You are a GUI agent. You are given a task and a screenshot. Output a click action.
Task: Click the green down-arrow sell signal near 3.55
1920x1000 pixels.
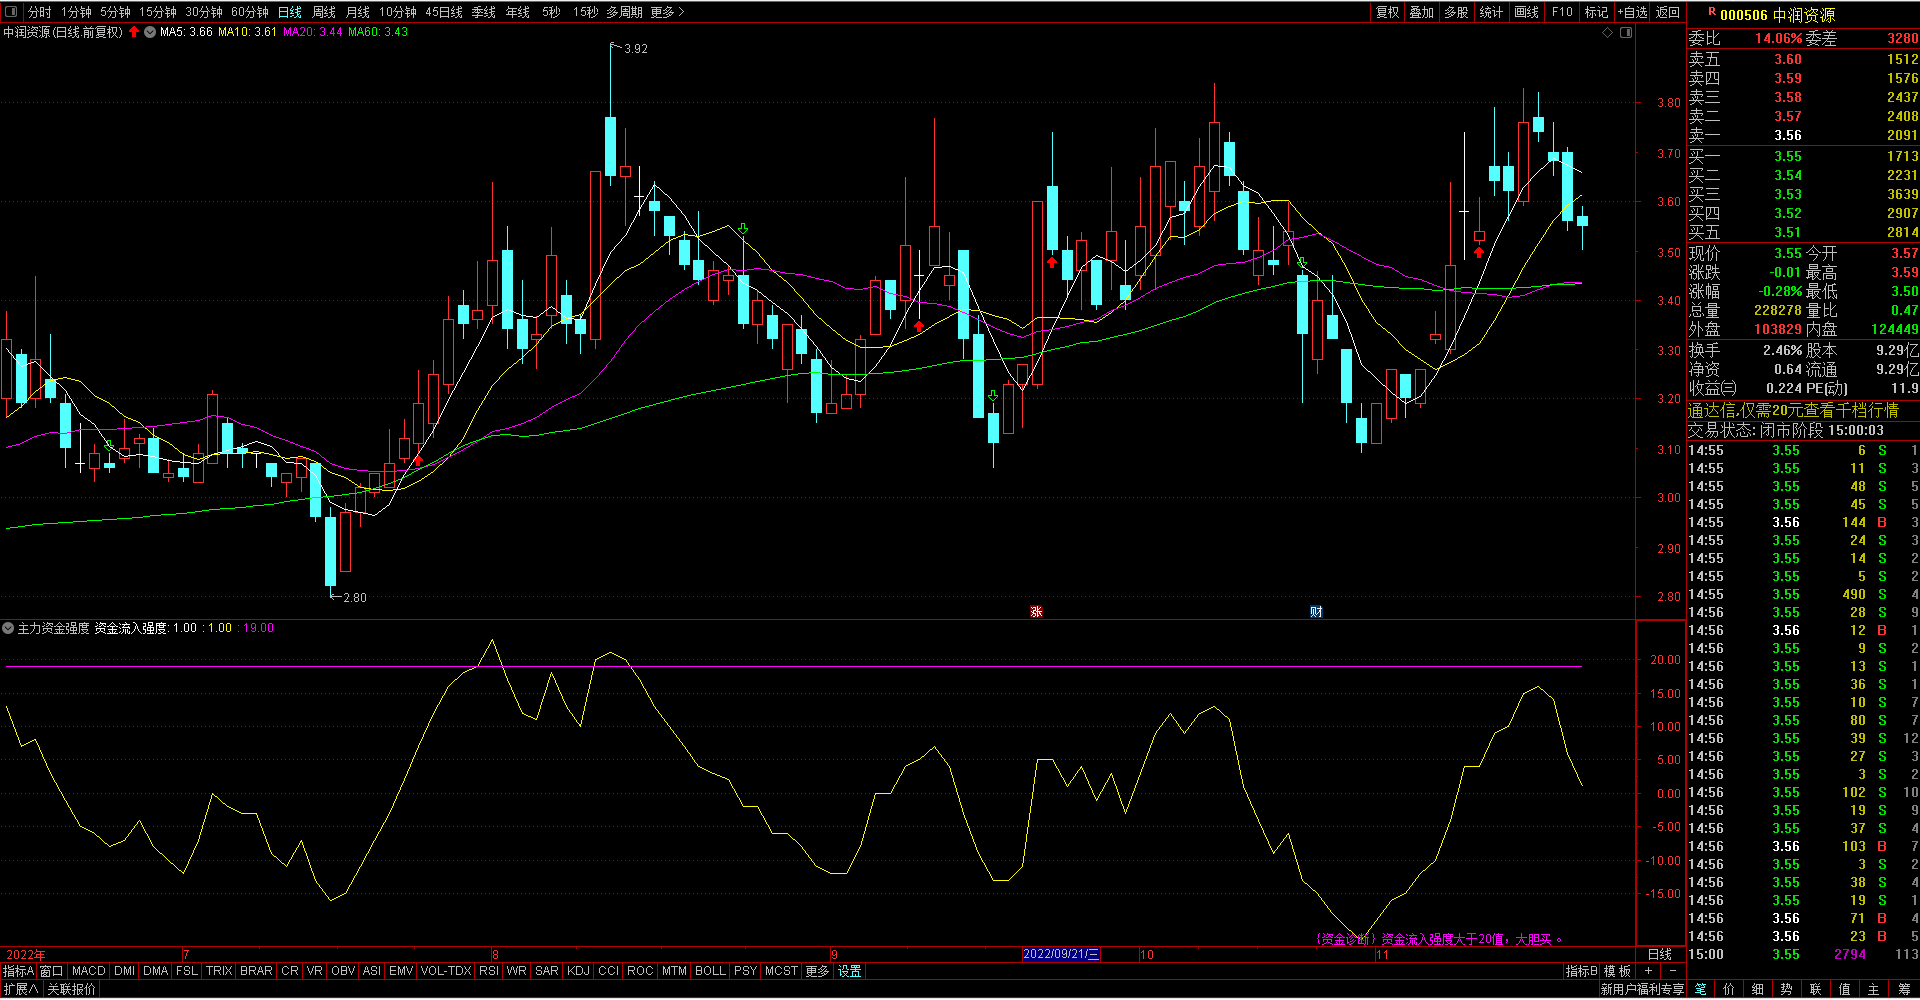point(743,229)
